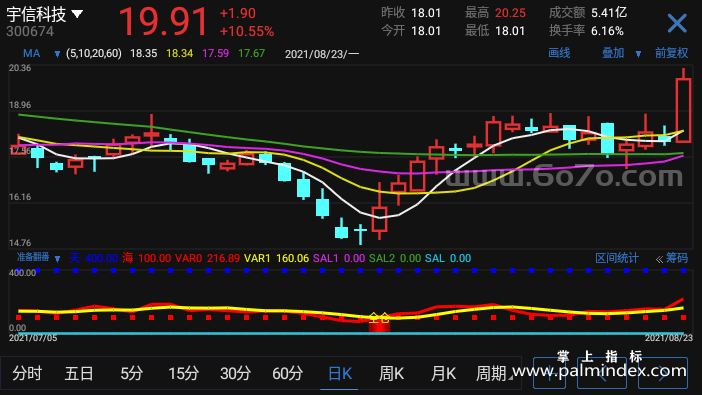This screenshot has width=702, height=395.
Task: Open the 区间统计 range statistics
Action: coord(617,258)
